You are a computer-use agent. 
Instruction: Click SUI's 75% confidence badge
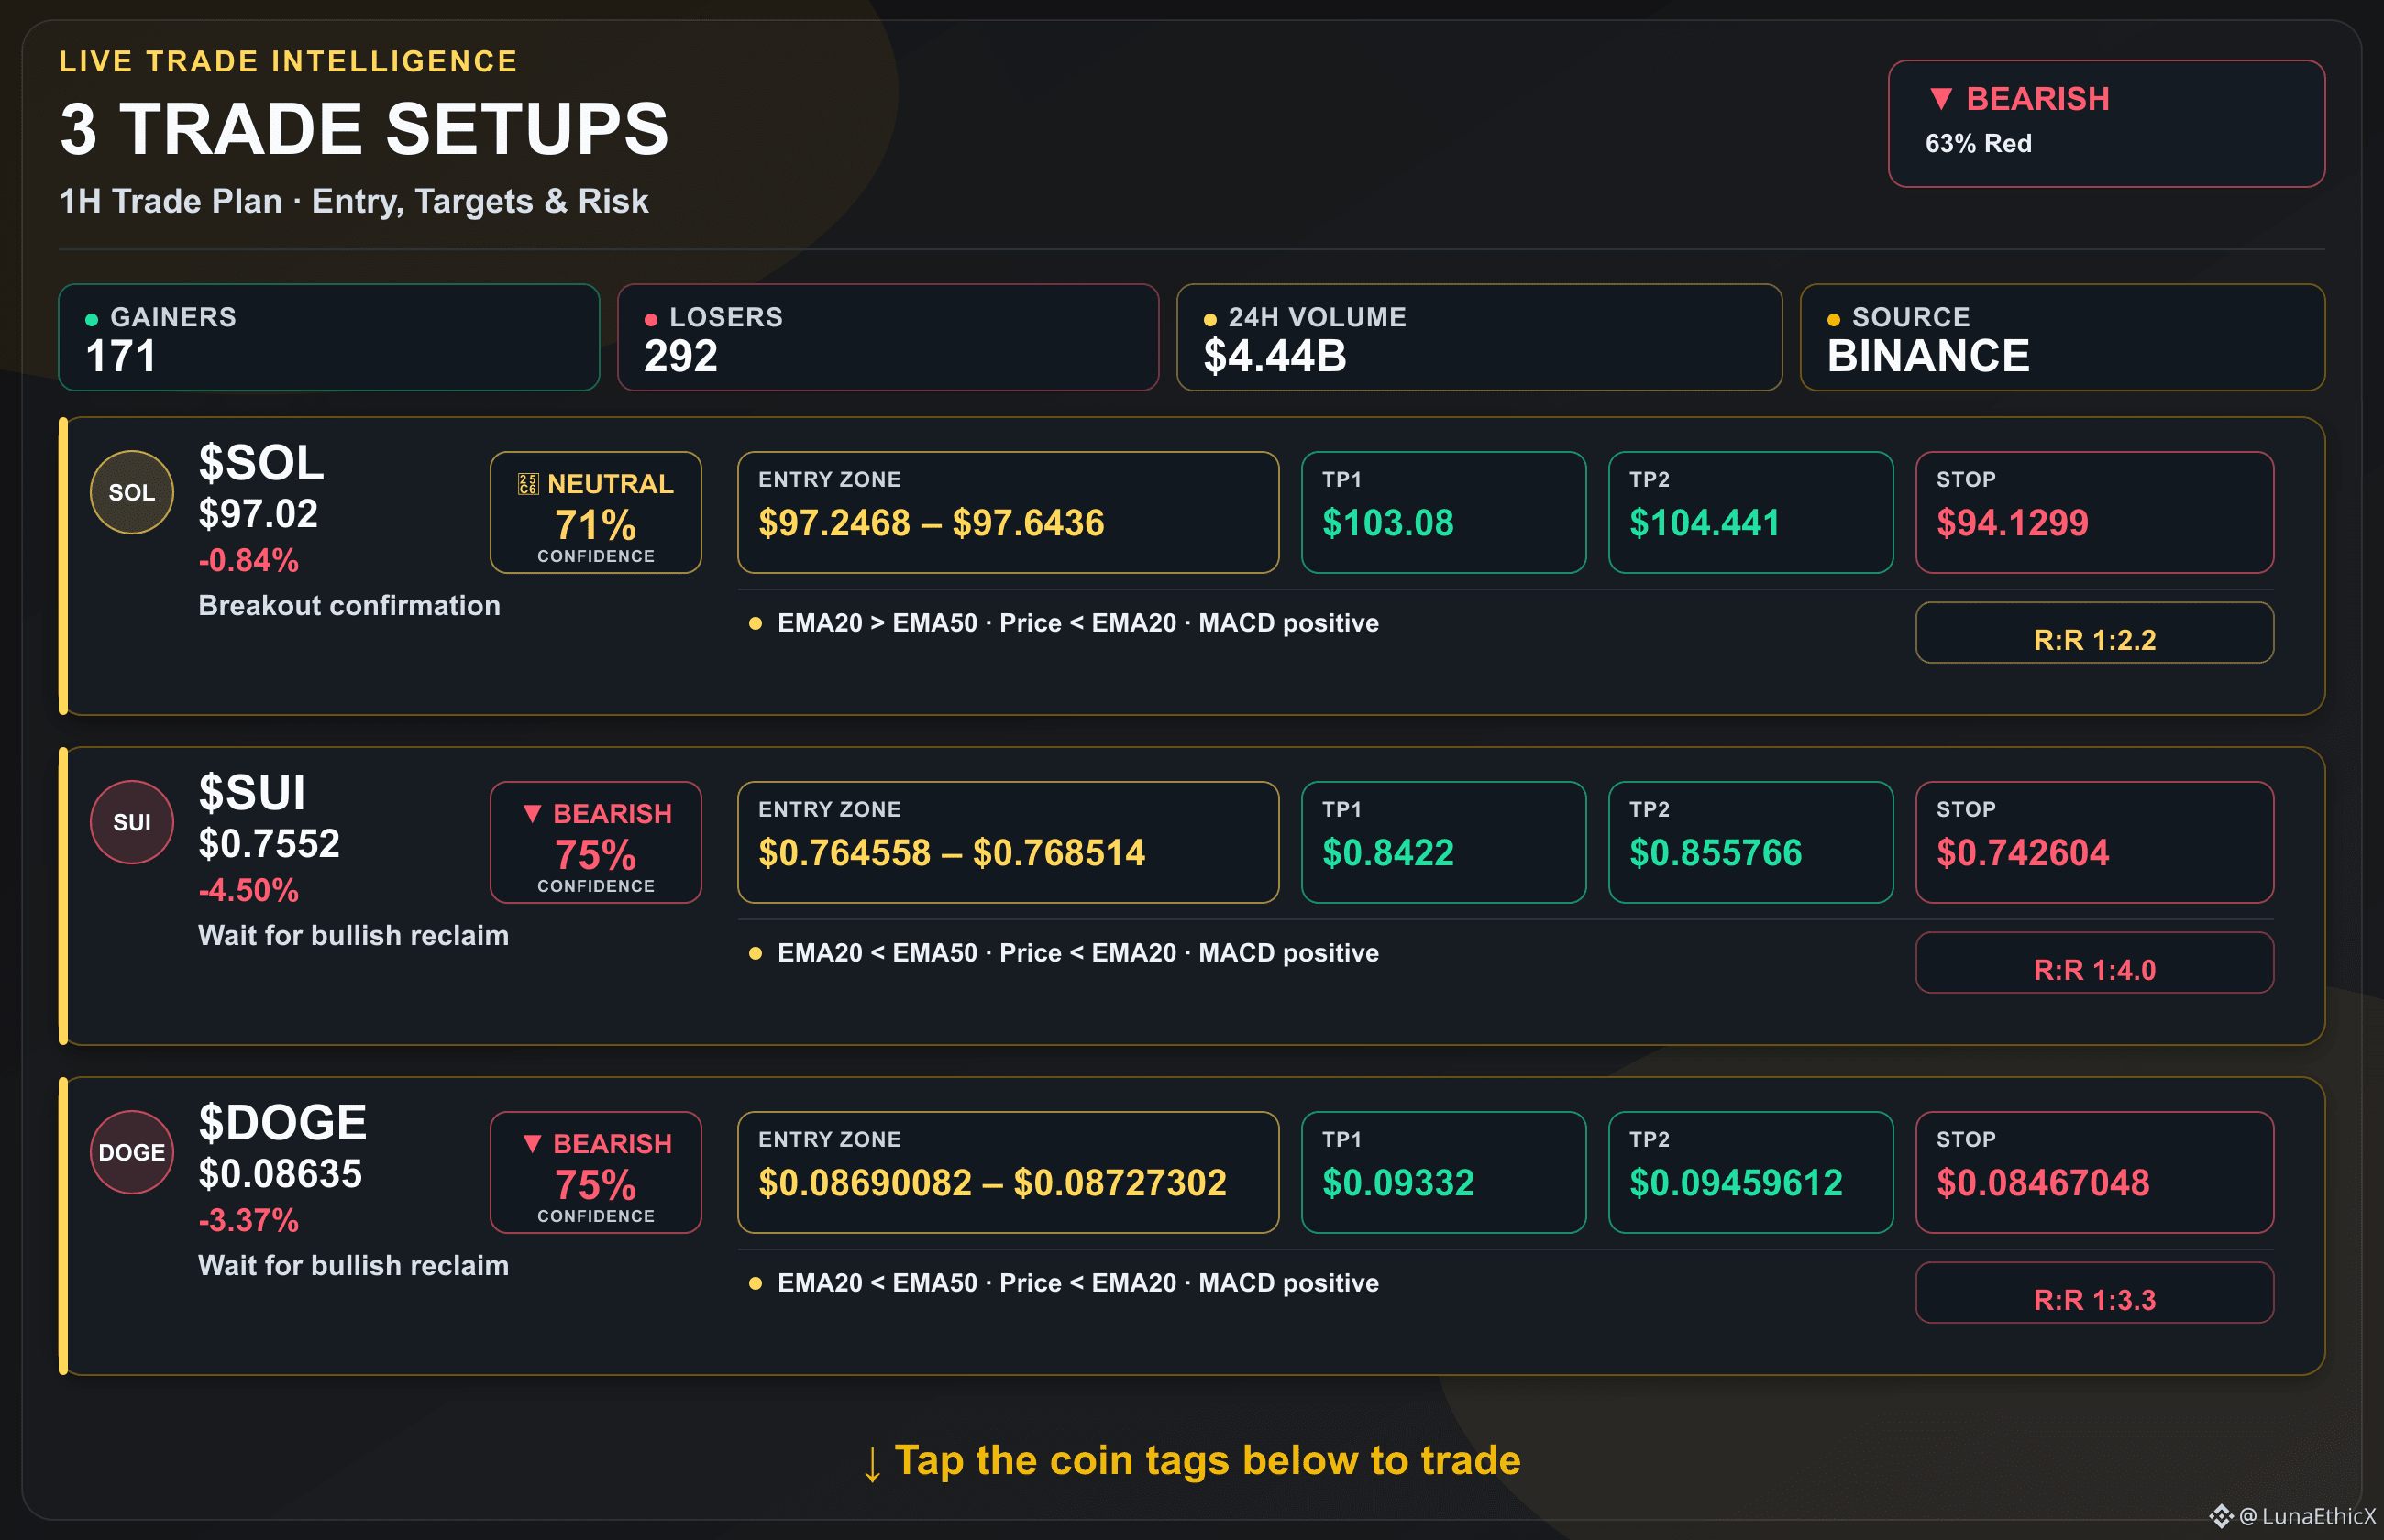coord(596,842)
